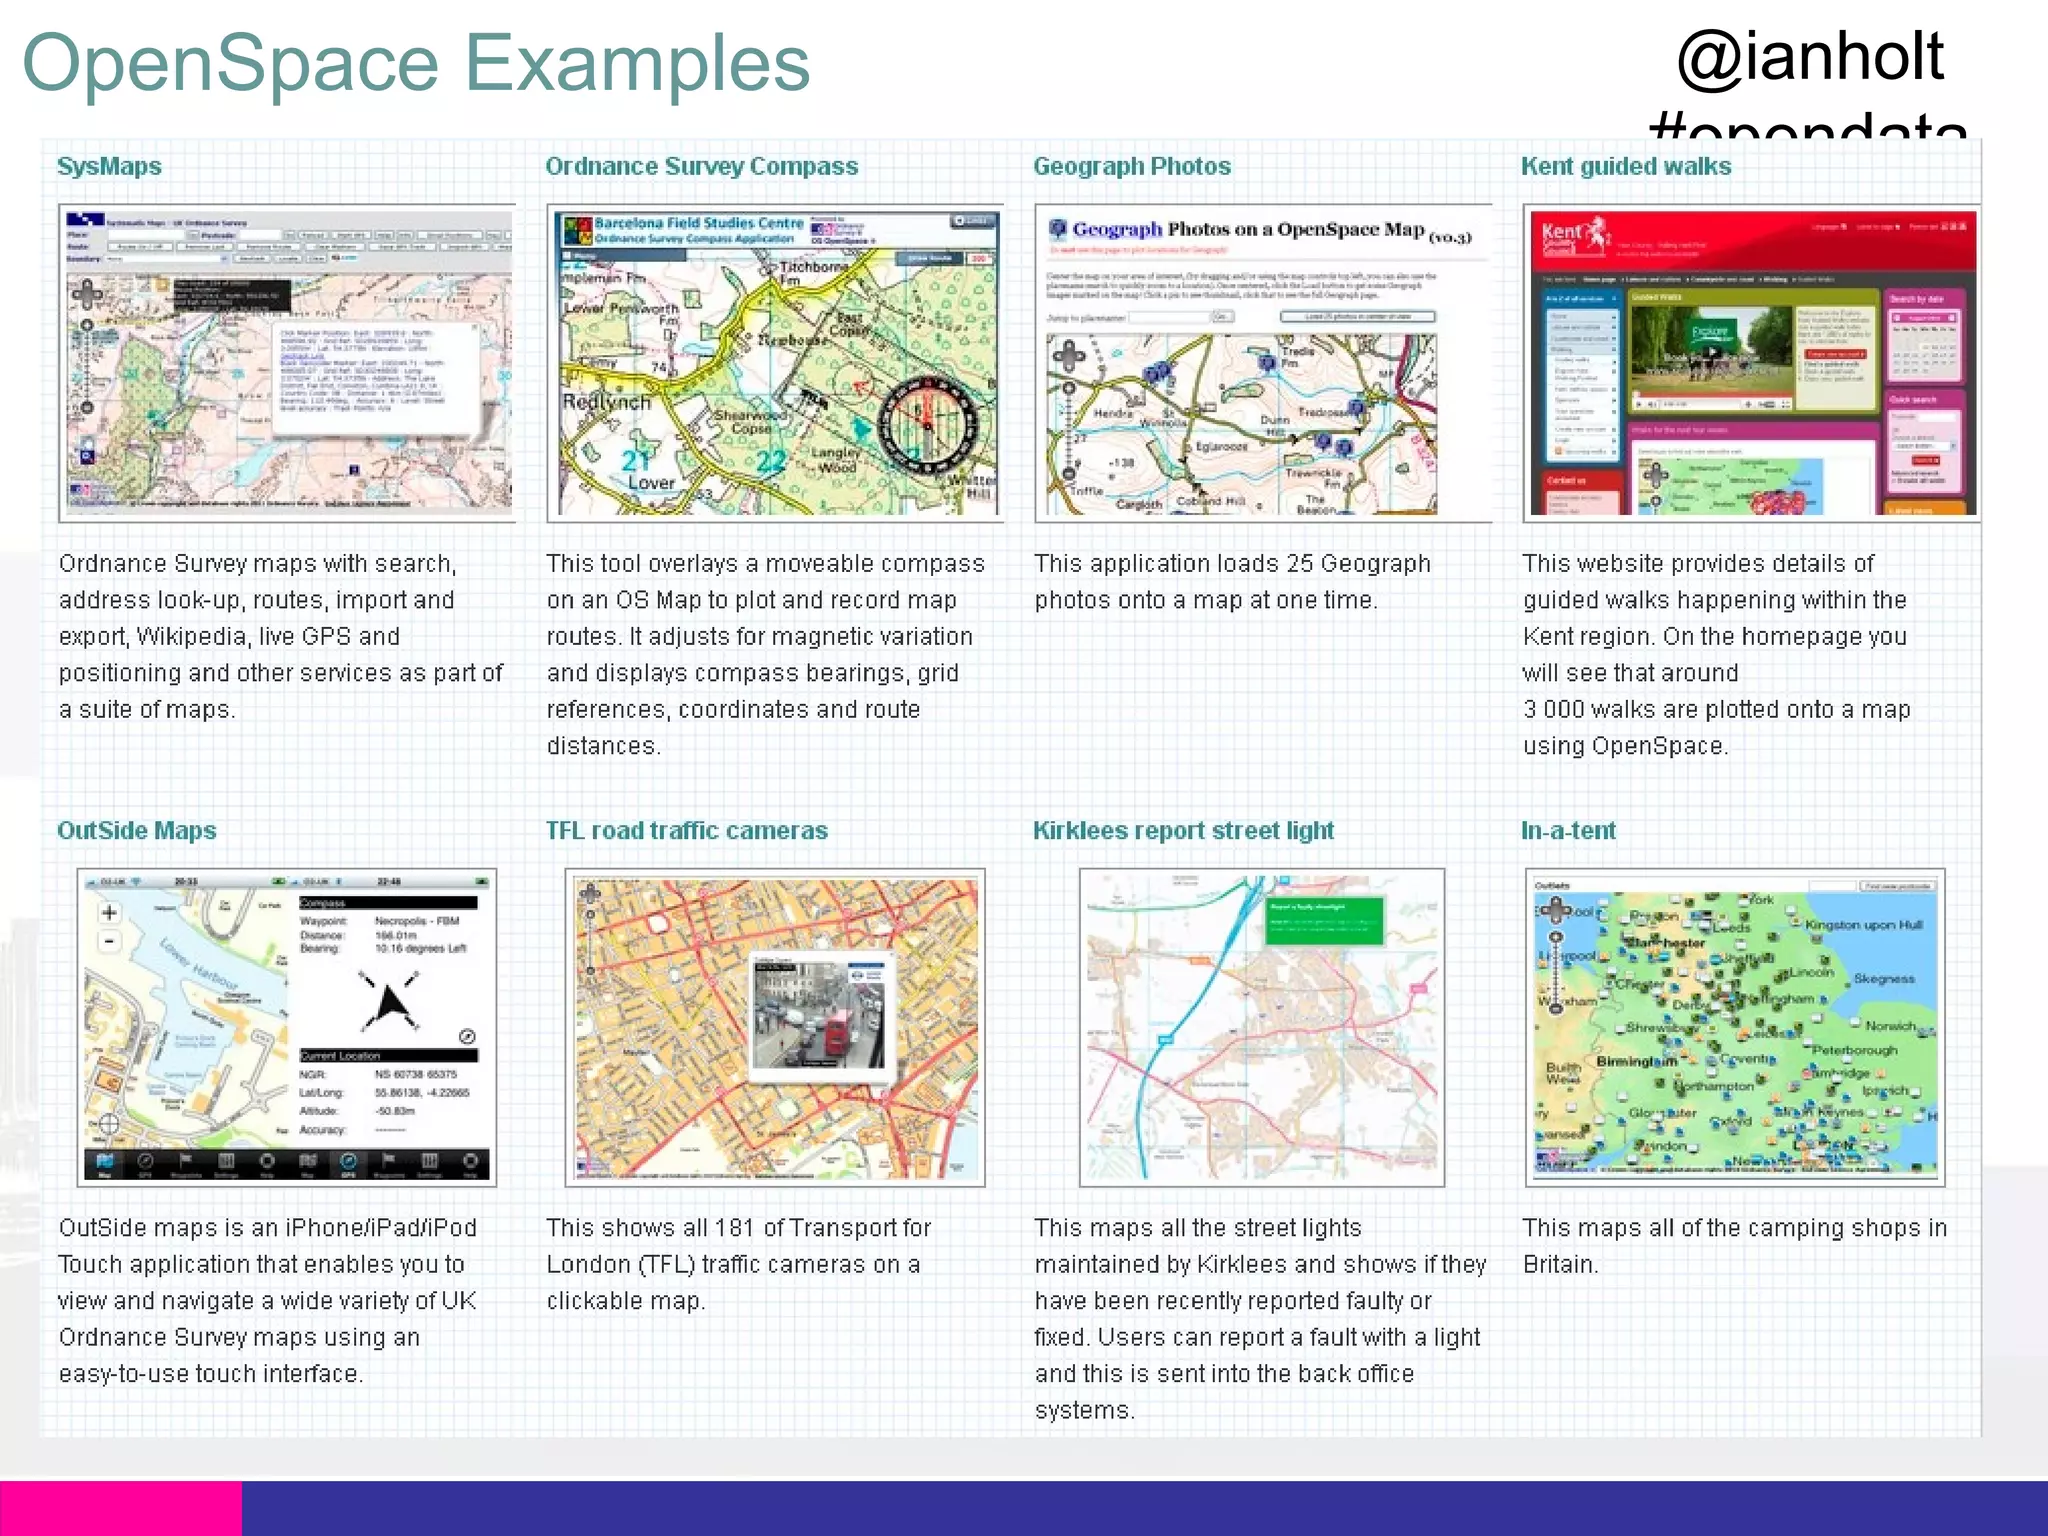Click the pan control in SysMaps map
This screenshot has height=1536, width=2048.
[x=86, y=294]
